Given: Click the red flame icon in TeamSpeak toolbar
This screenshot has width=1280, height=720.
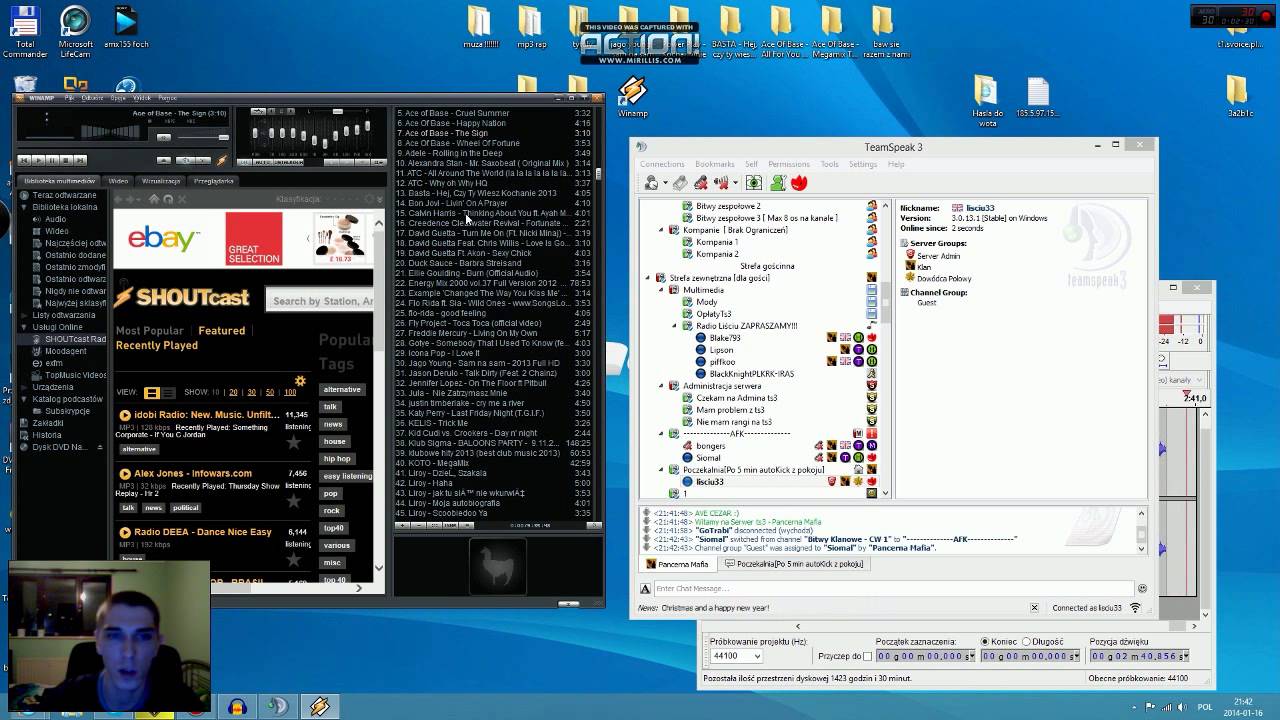Looking at the screenshot, I should click(x=799, y=183).
